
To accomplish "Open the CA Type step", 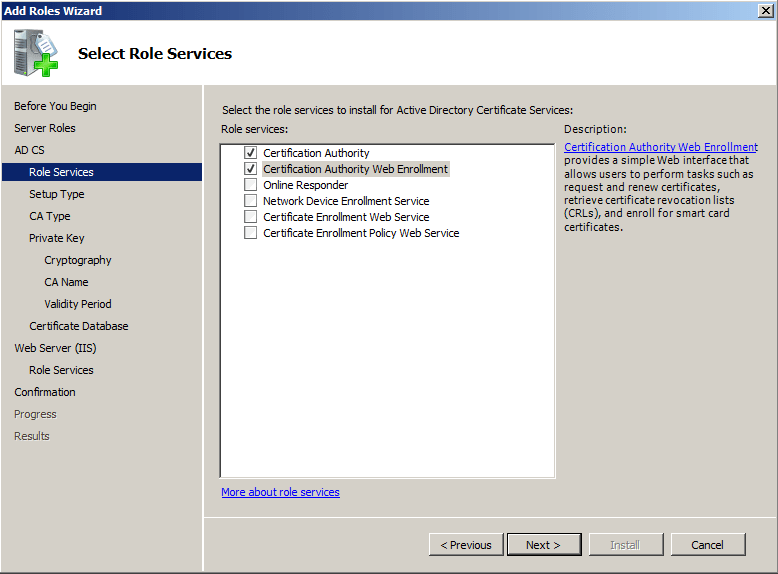I will point(50,216).
